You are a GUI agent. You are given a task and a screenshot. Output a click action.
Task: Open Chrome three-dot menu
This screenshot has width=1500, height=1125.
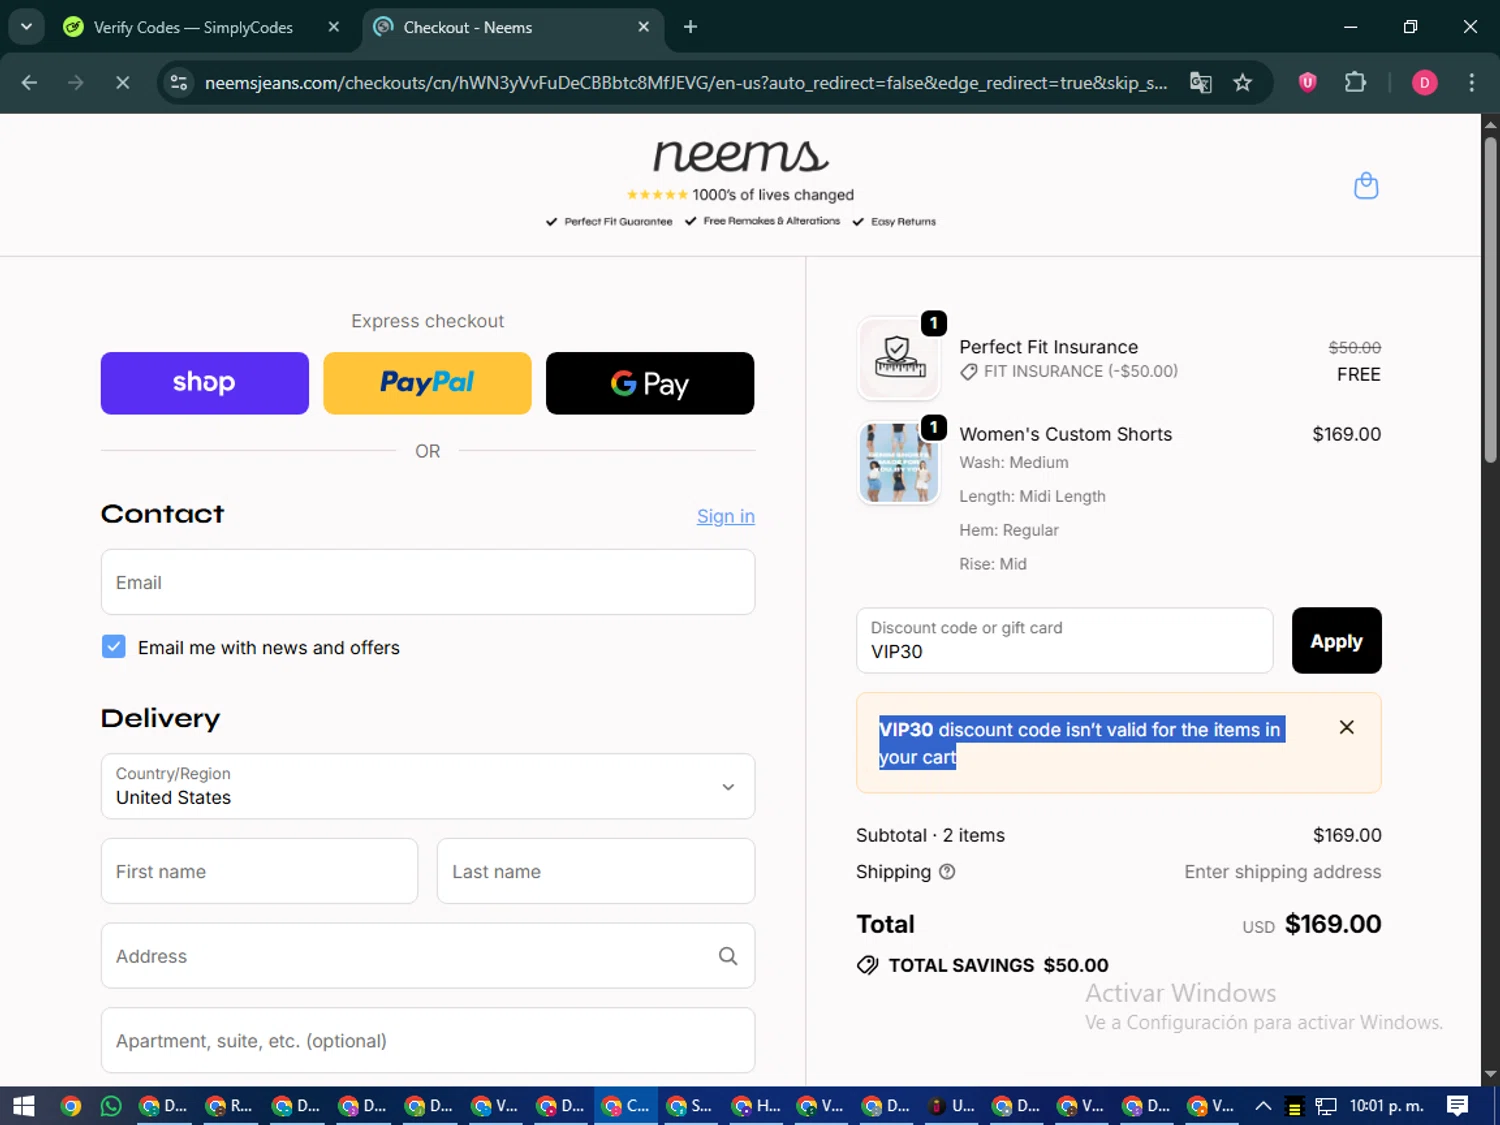tap(1471, 83)
